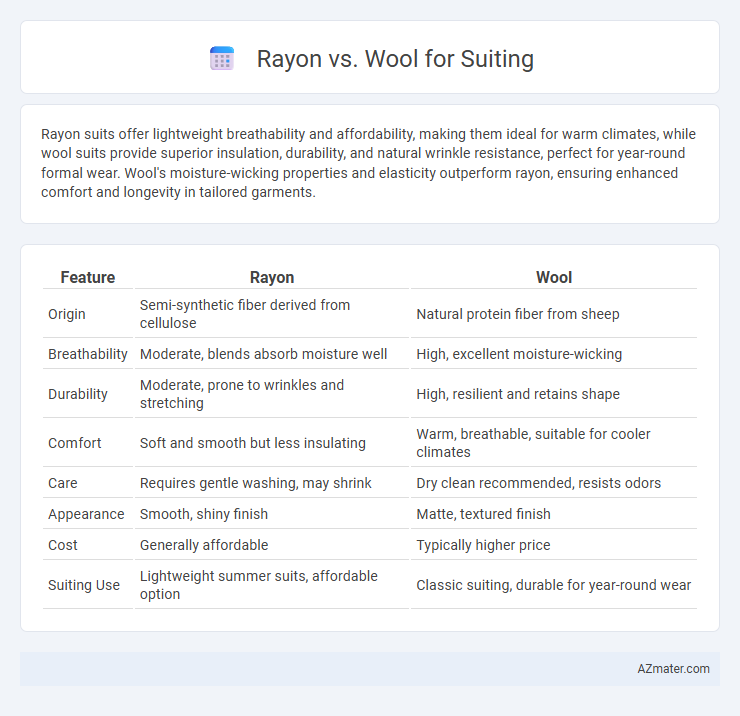Select the 'Feature' column header

click(88, 277)
